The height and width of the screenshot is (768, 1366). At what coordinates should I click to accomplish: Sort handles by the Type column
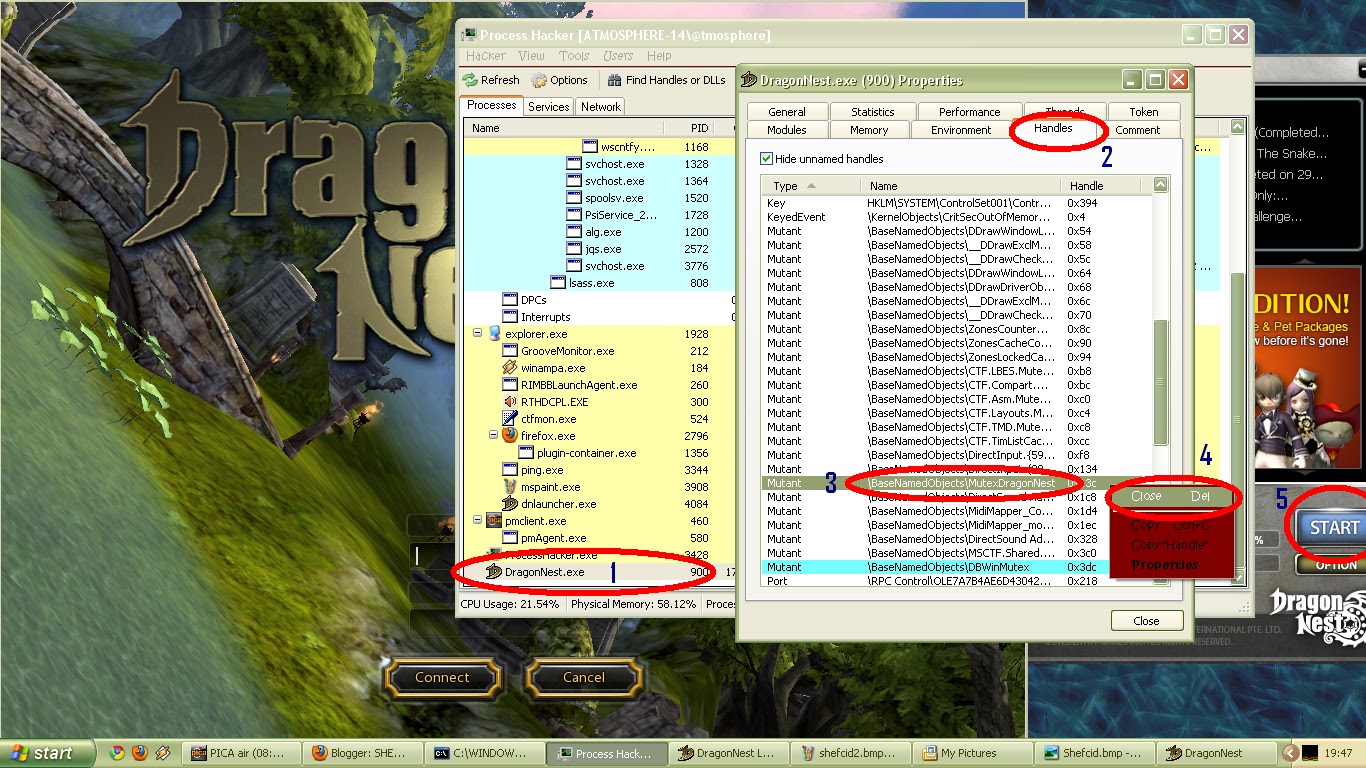(810, 186)
